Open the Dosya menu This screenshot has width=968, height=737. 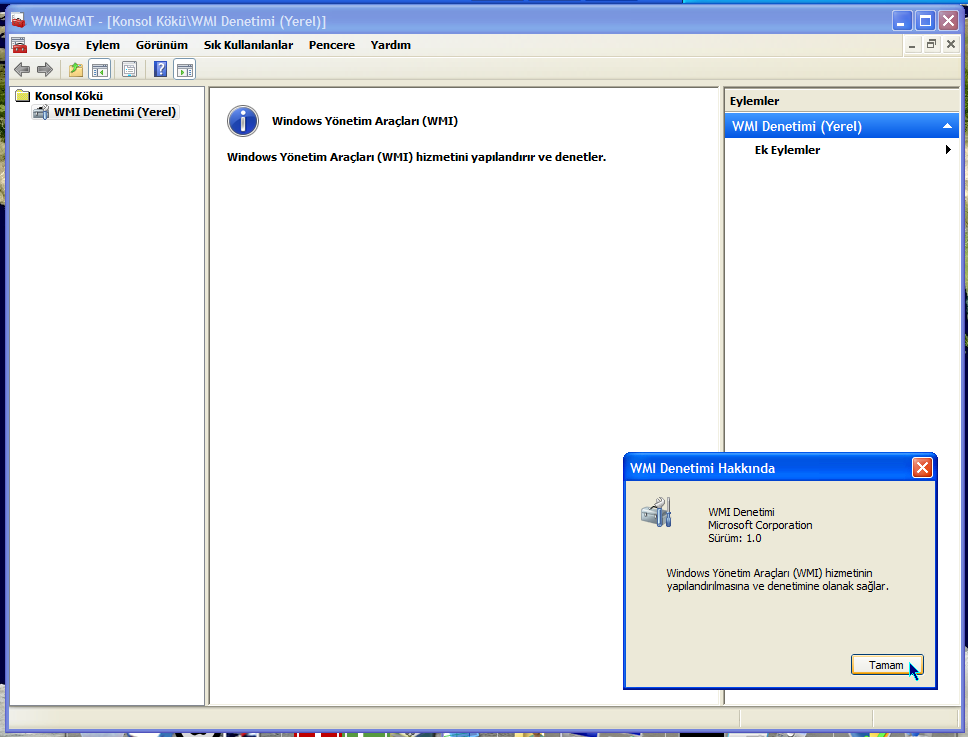(52, 45)
